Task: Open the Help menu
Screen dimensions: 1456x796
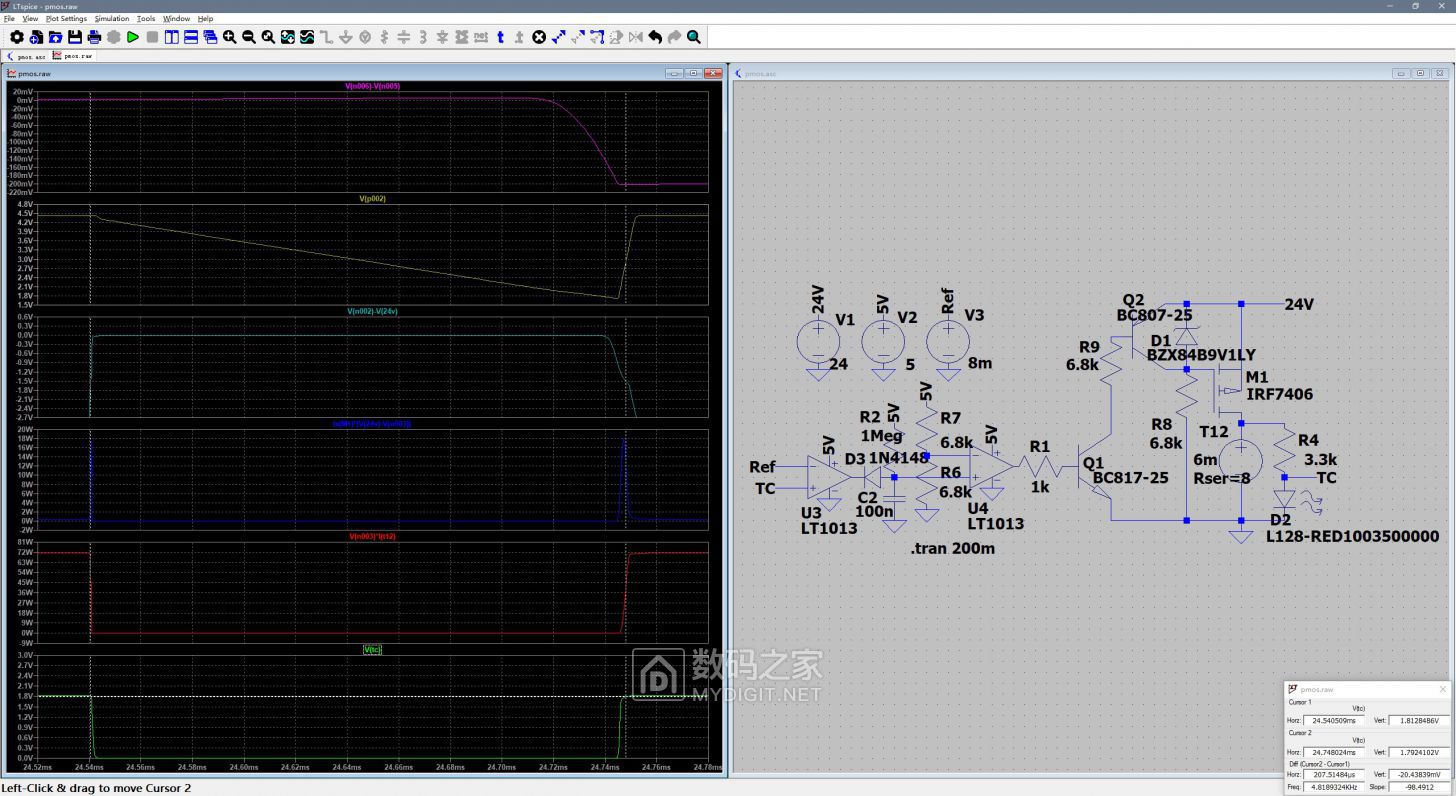Action: [x=205, y=18]
